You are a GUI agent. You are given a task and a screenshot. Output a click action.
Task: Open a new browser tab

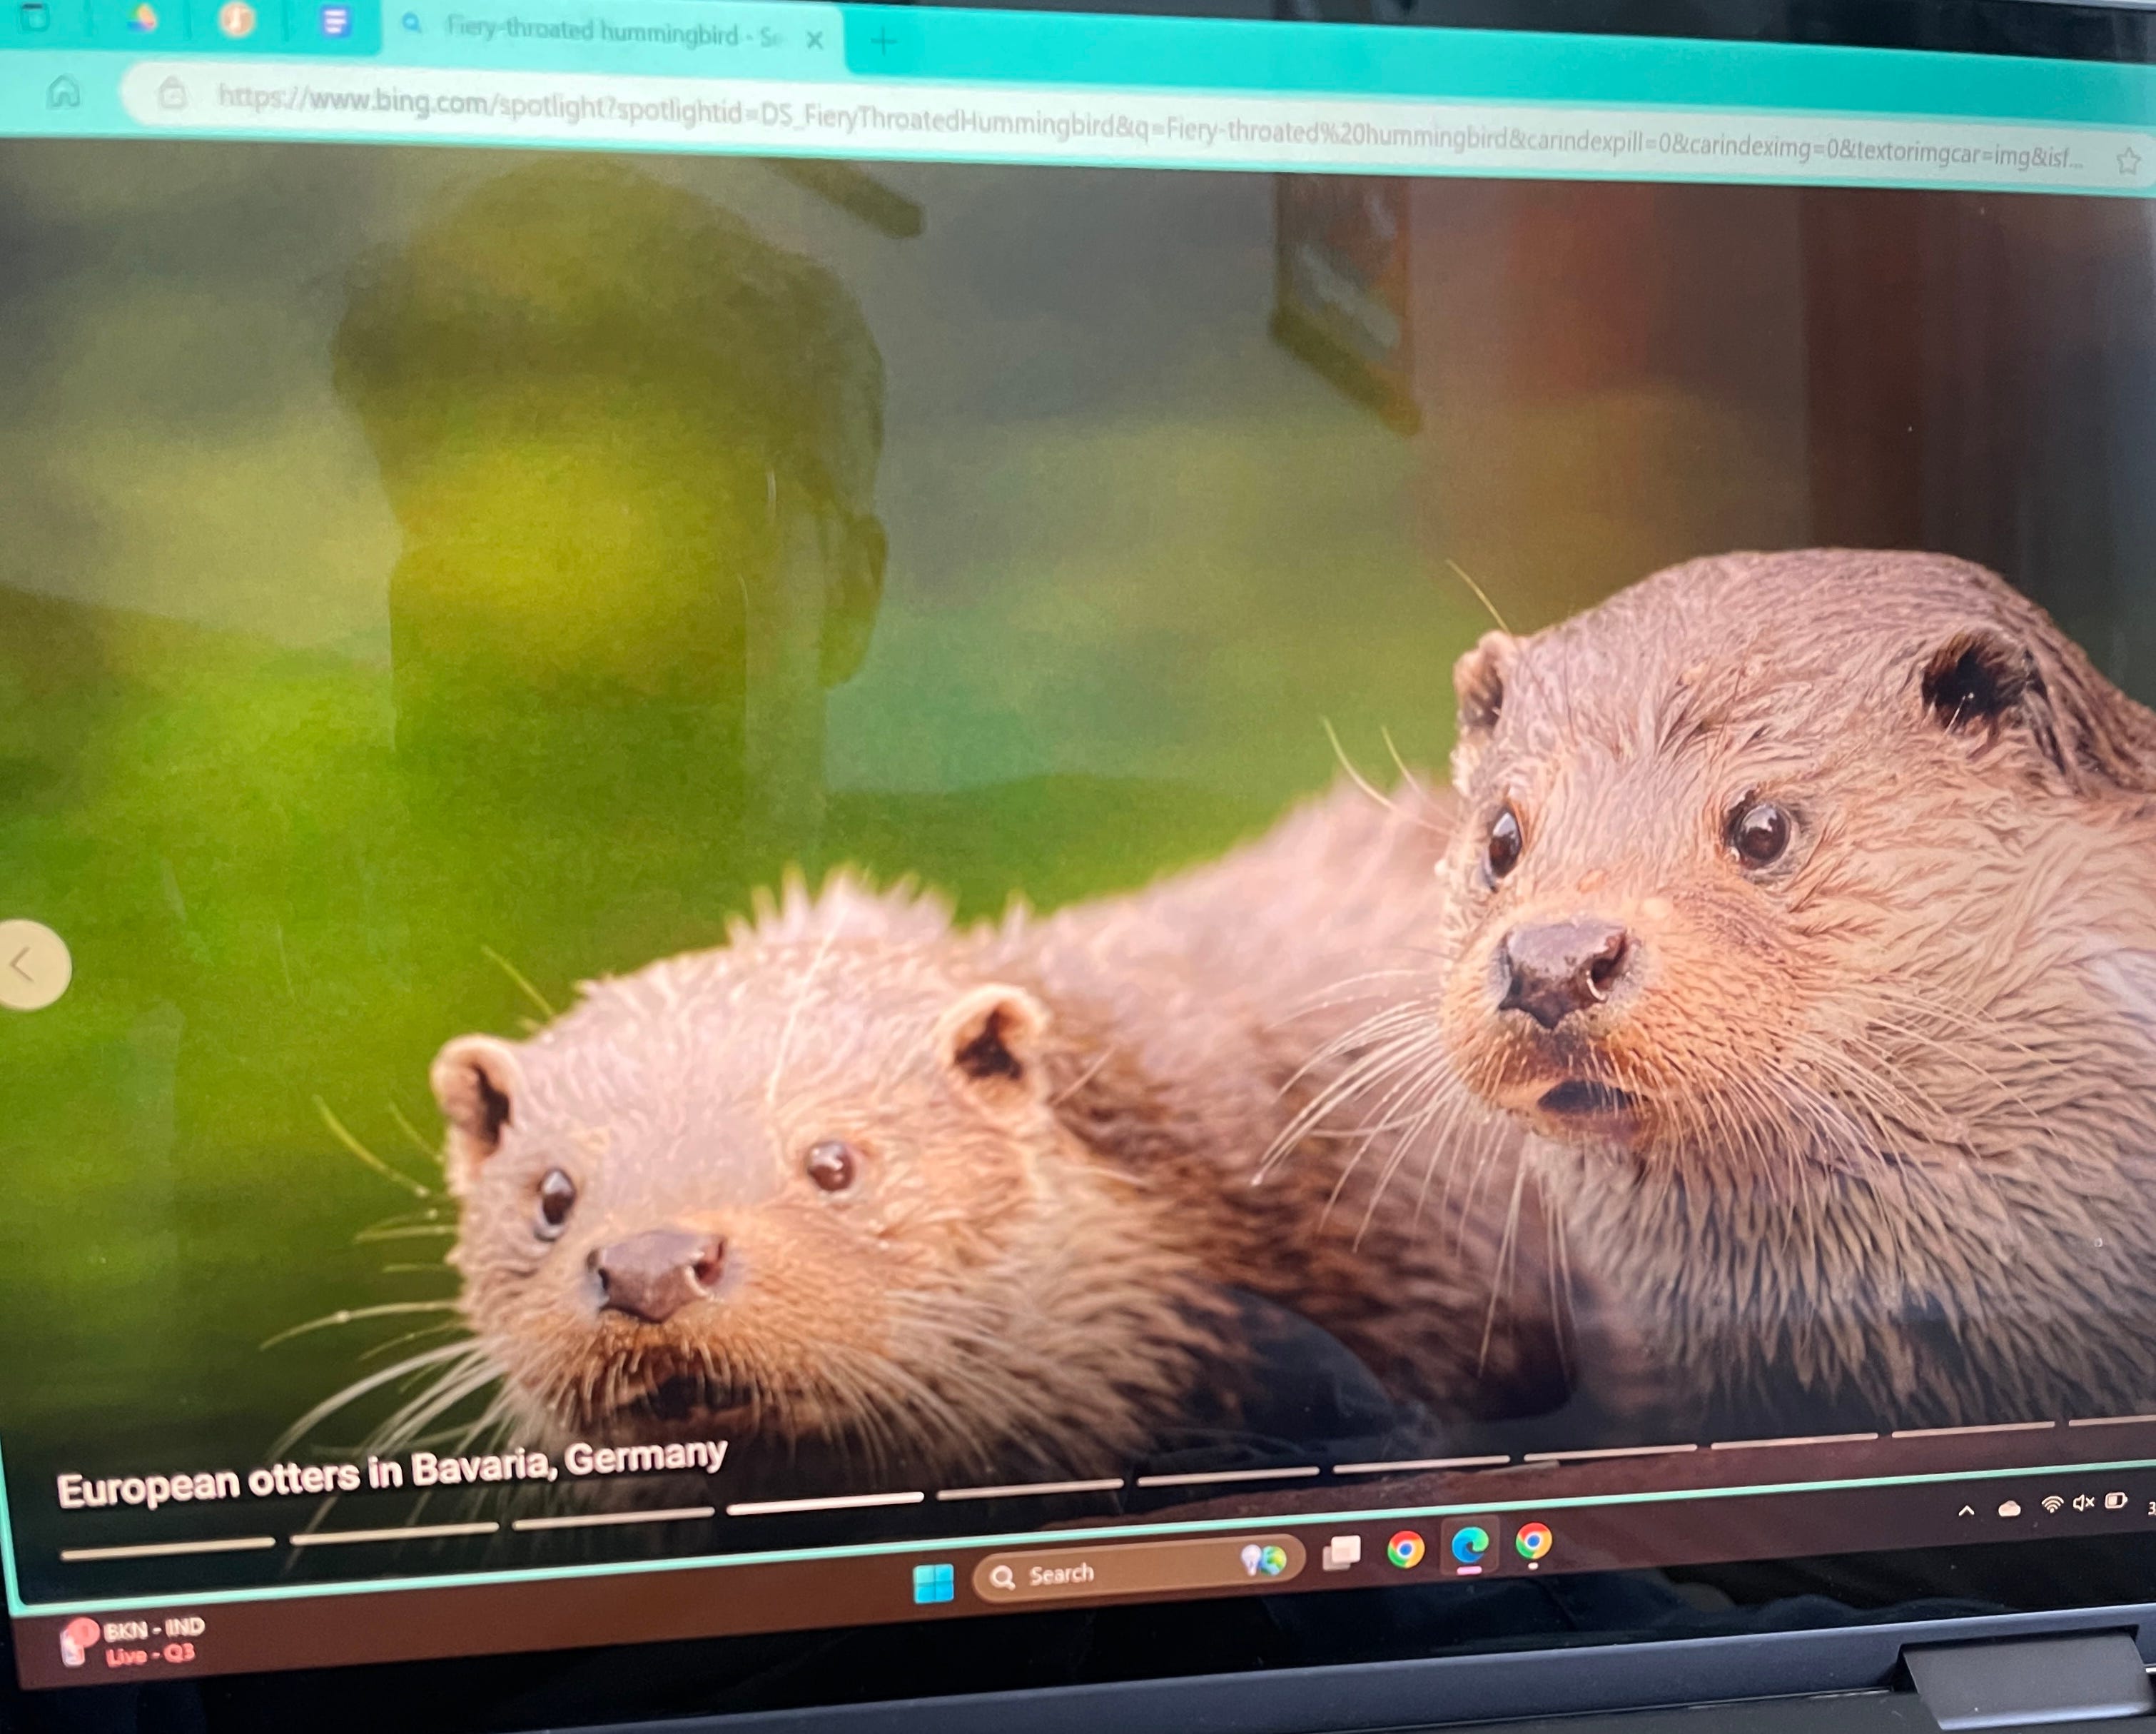883,41
